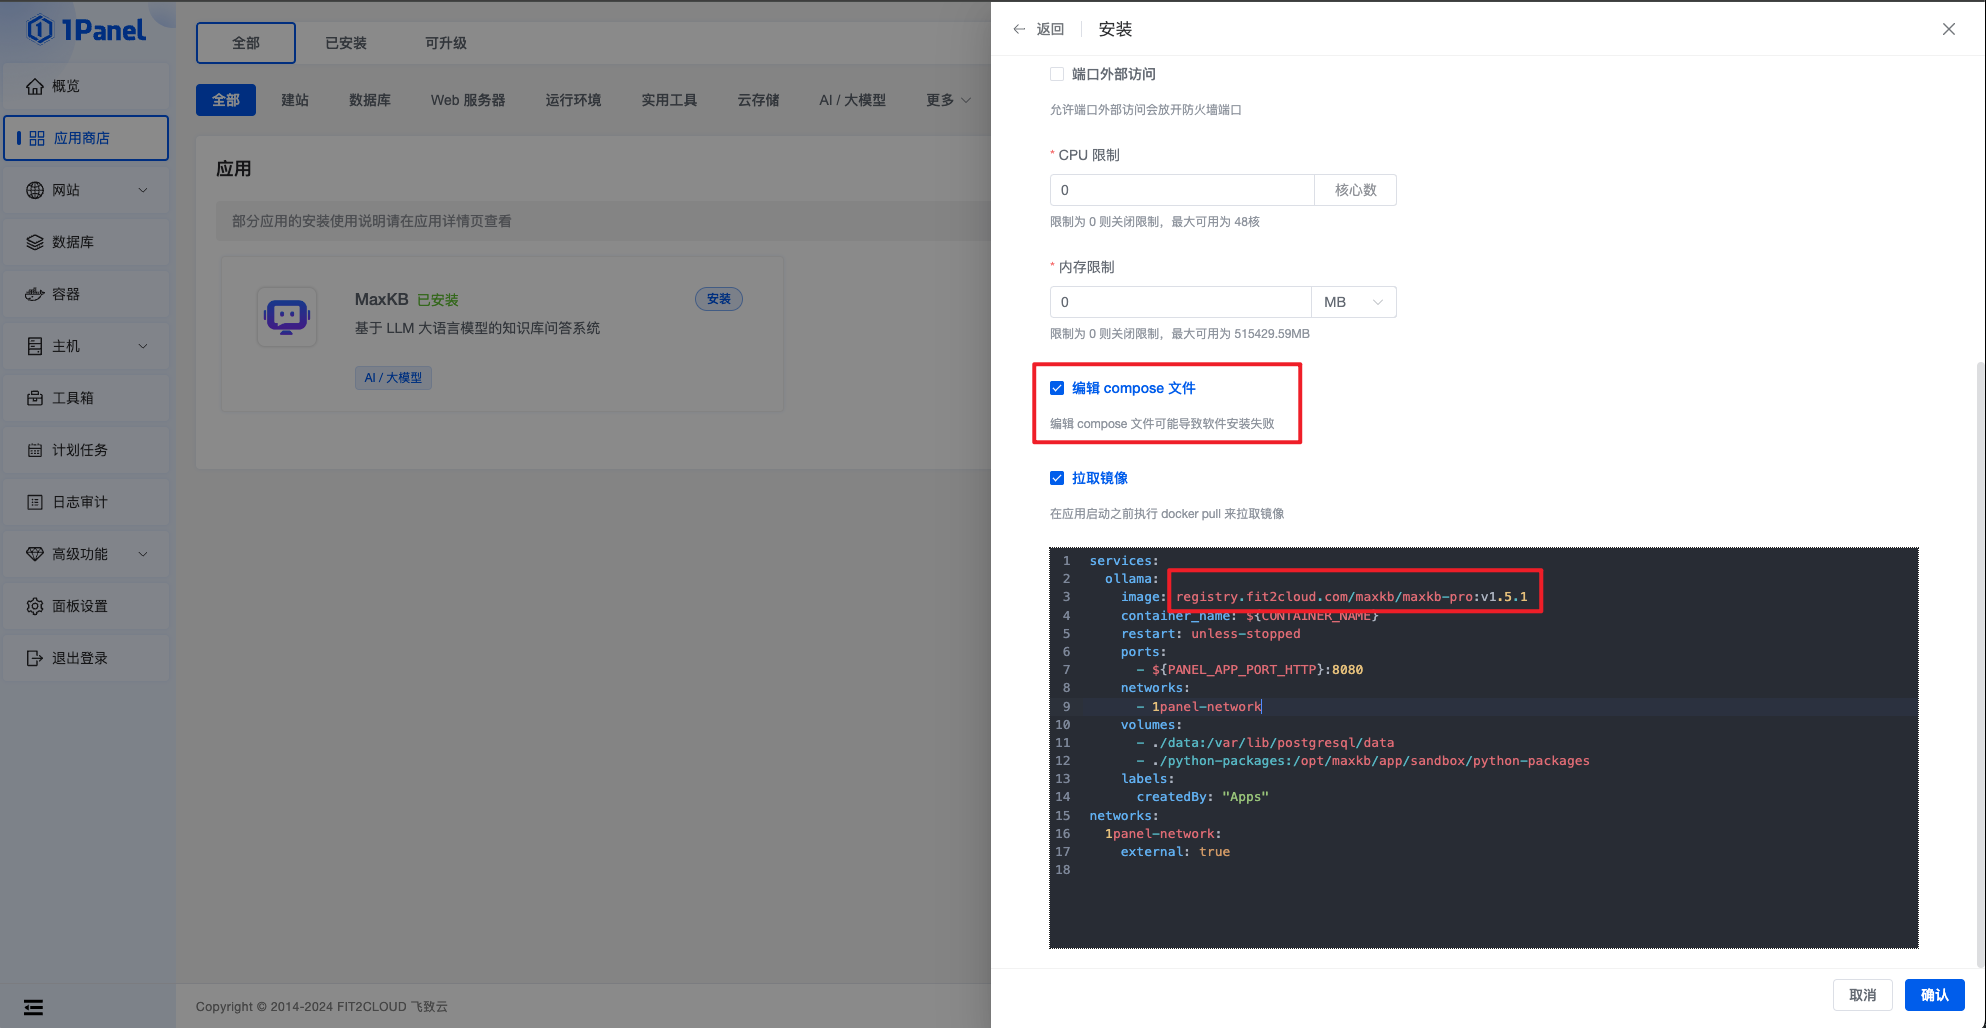This screenshot has width=1986, height=1028.
Task: Open 面板设置 menu item
Action: [x=86, y=606]
